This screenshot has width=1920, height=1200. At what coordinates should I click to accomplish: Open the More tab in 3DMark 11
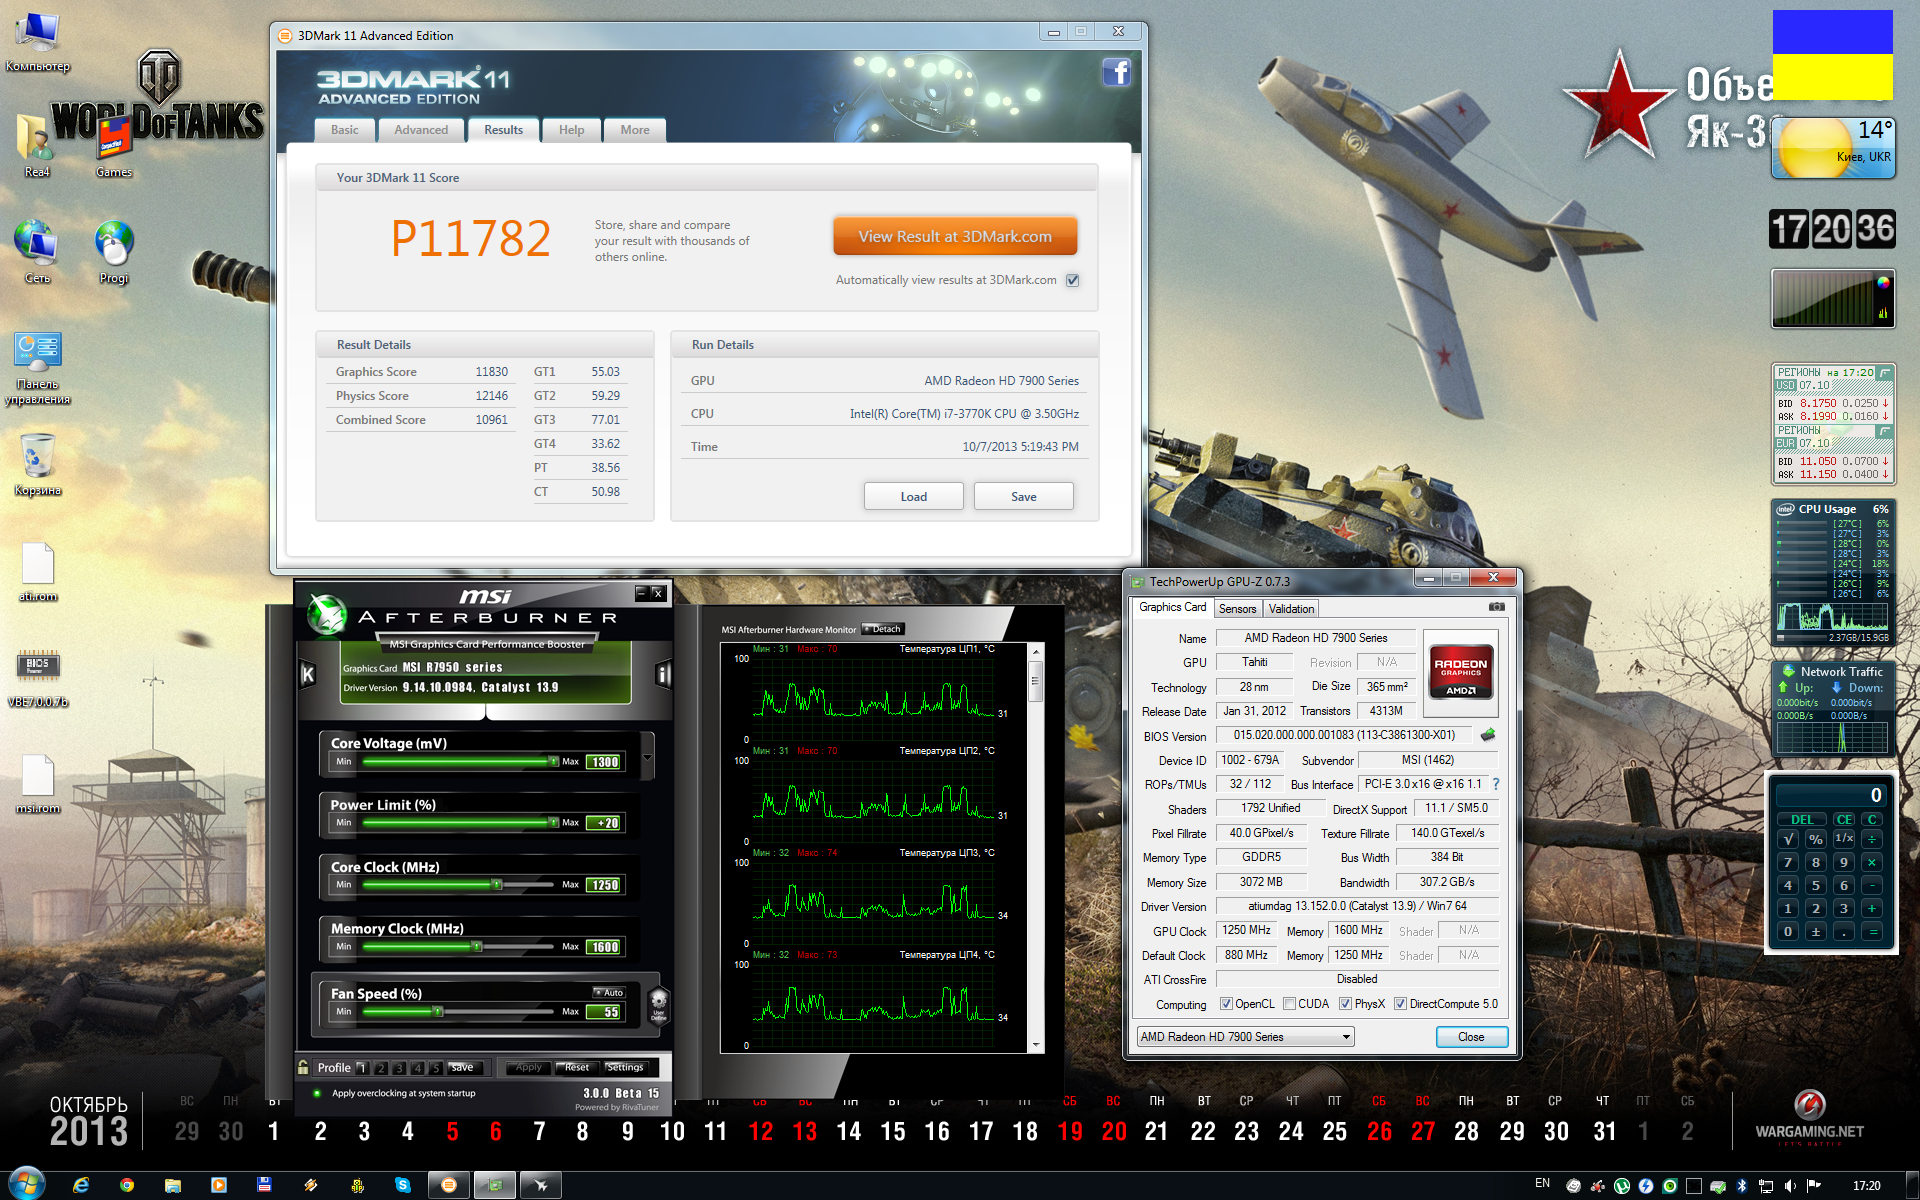(635, 130)
